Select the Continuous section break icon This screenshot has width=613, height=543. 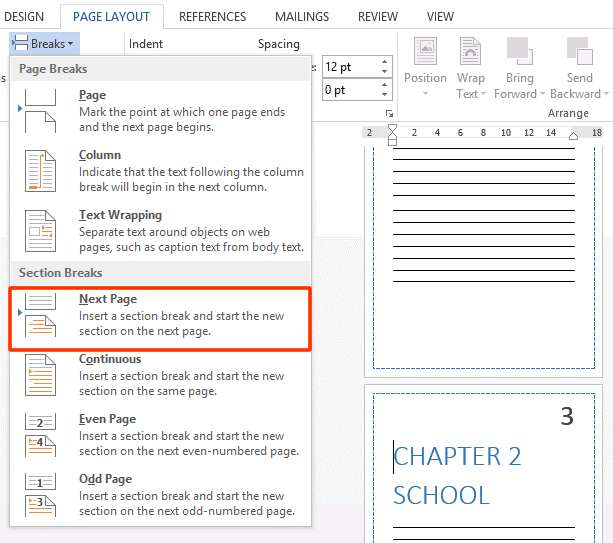[41, 375]
